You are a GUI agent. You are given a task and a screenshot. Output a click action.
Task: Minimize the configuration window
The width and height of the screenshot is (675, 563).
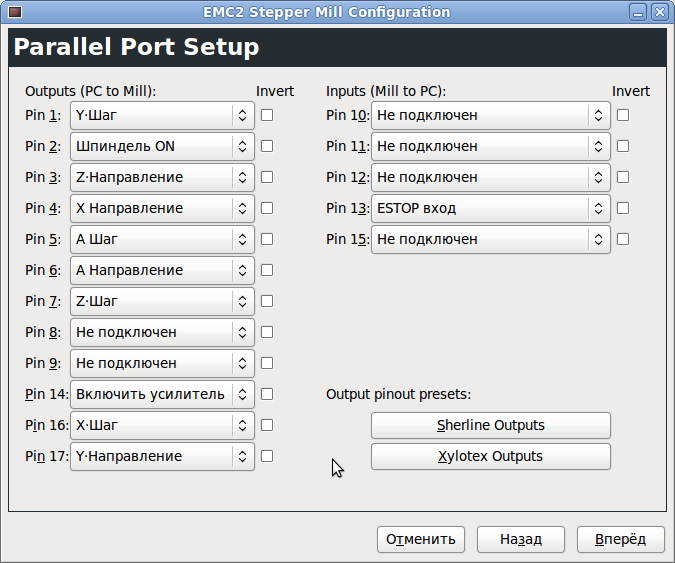tap(638, 12)
